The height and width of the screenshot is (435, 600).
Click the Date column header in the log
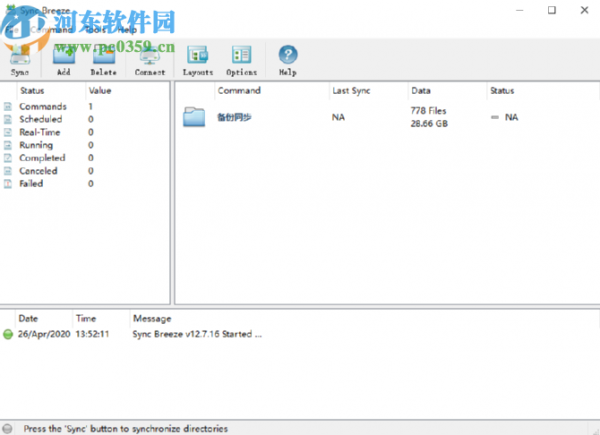pyautogui.click(x=28, y=318)
